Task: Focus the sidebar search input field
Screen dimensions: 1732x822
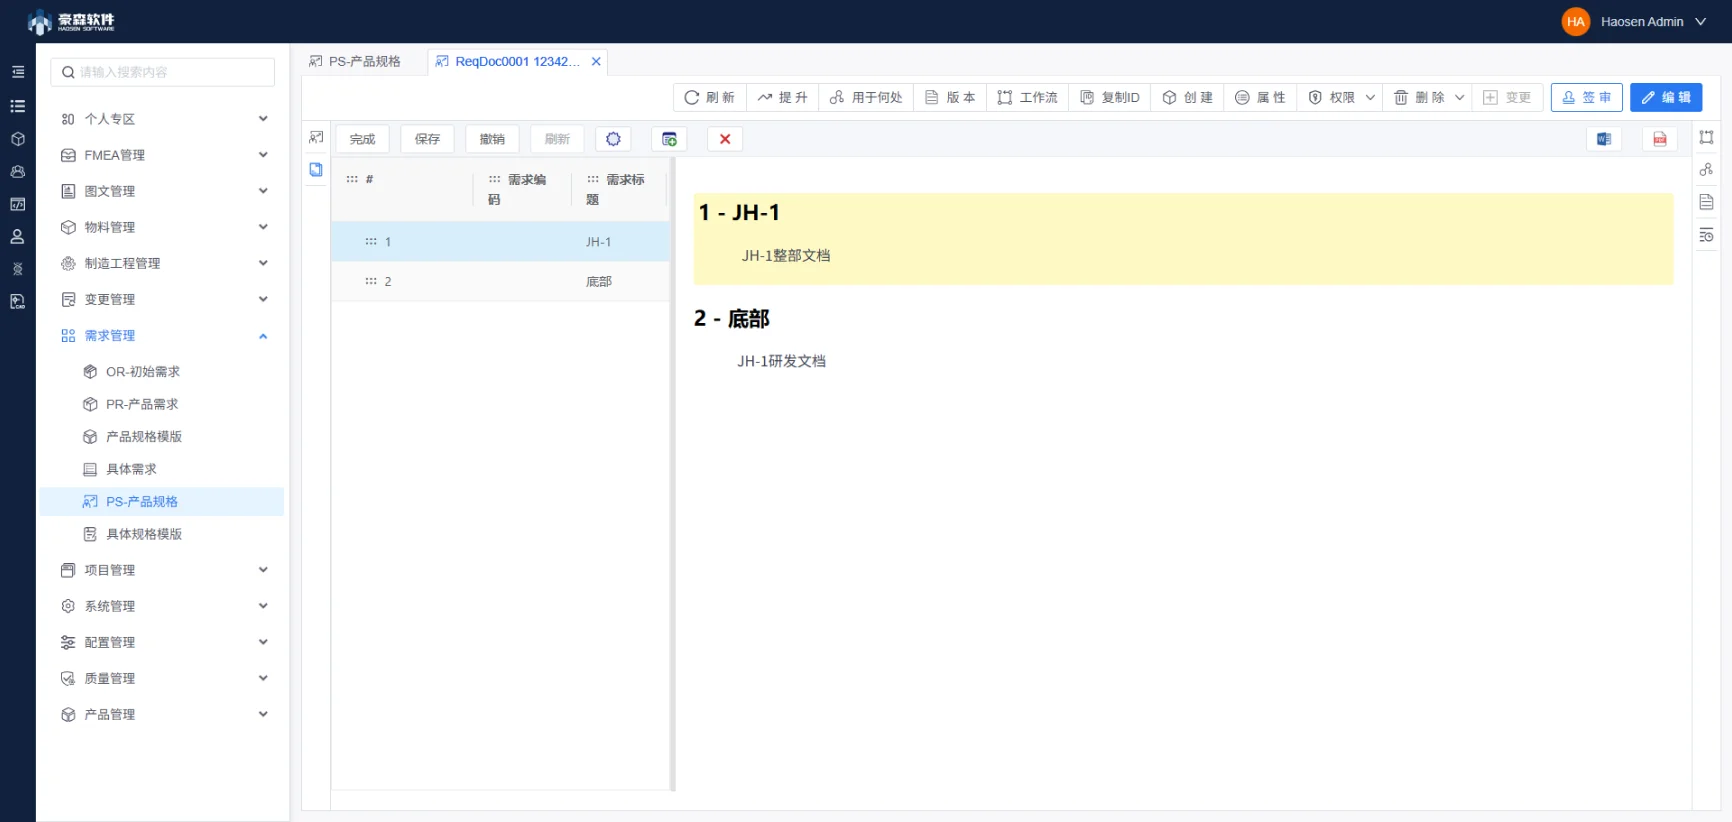Action: (162, 72)
